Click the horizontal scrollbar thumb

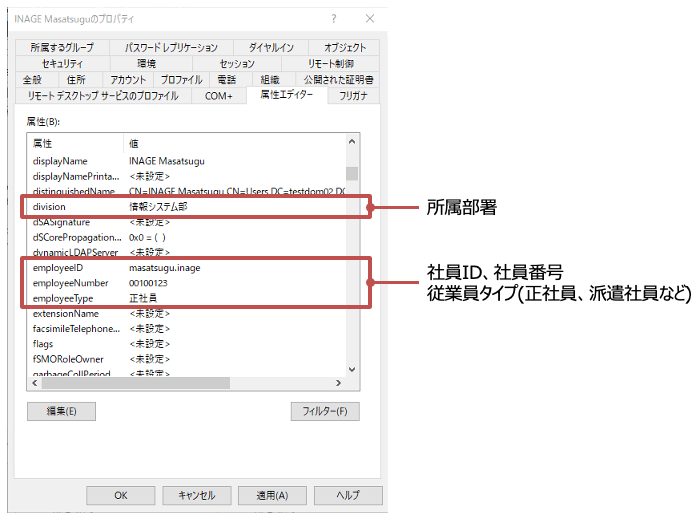[x=136, y=383]
